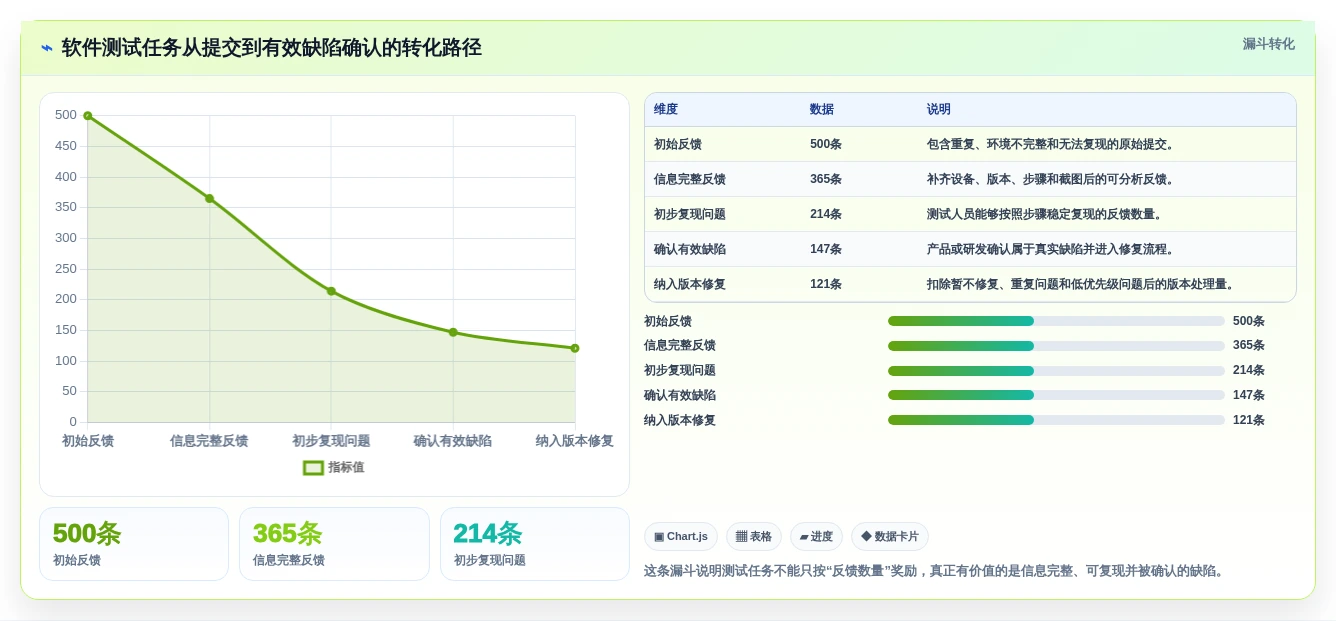
Task: Click the description starting 测试人员能够
Action: coord(1046,214)
